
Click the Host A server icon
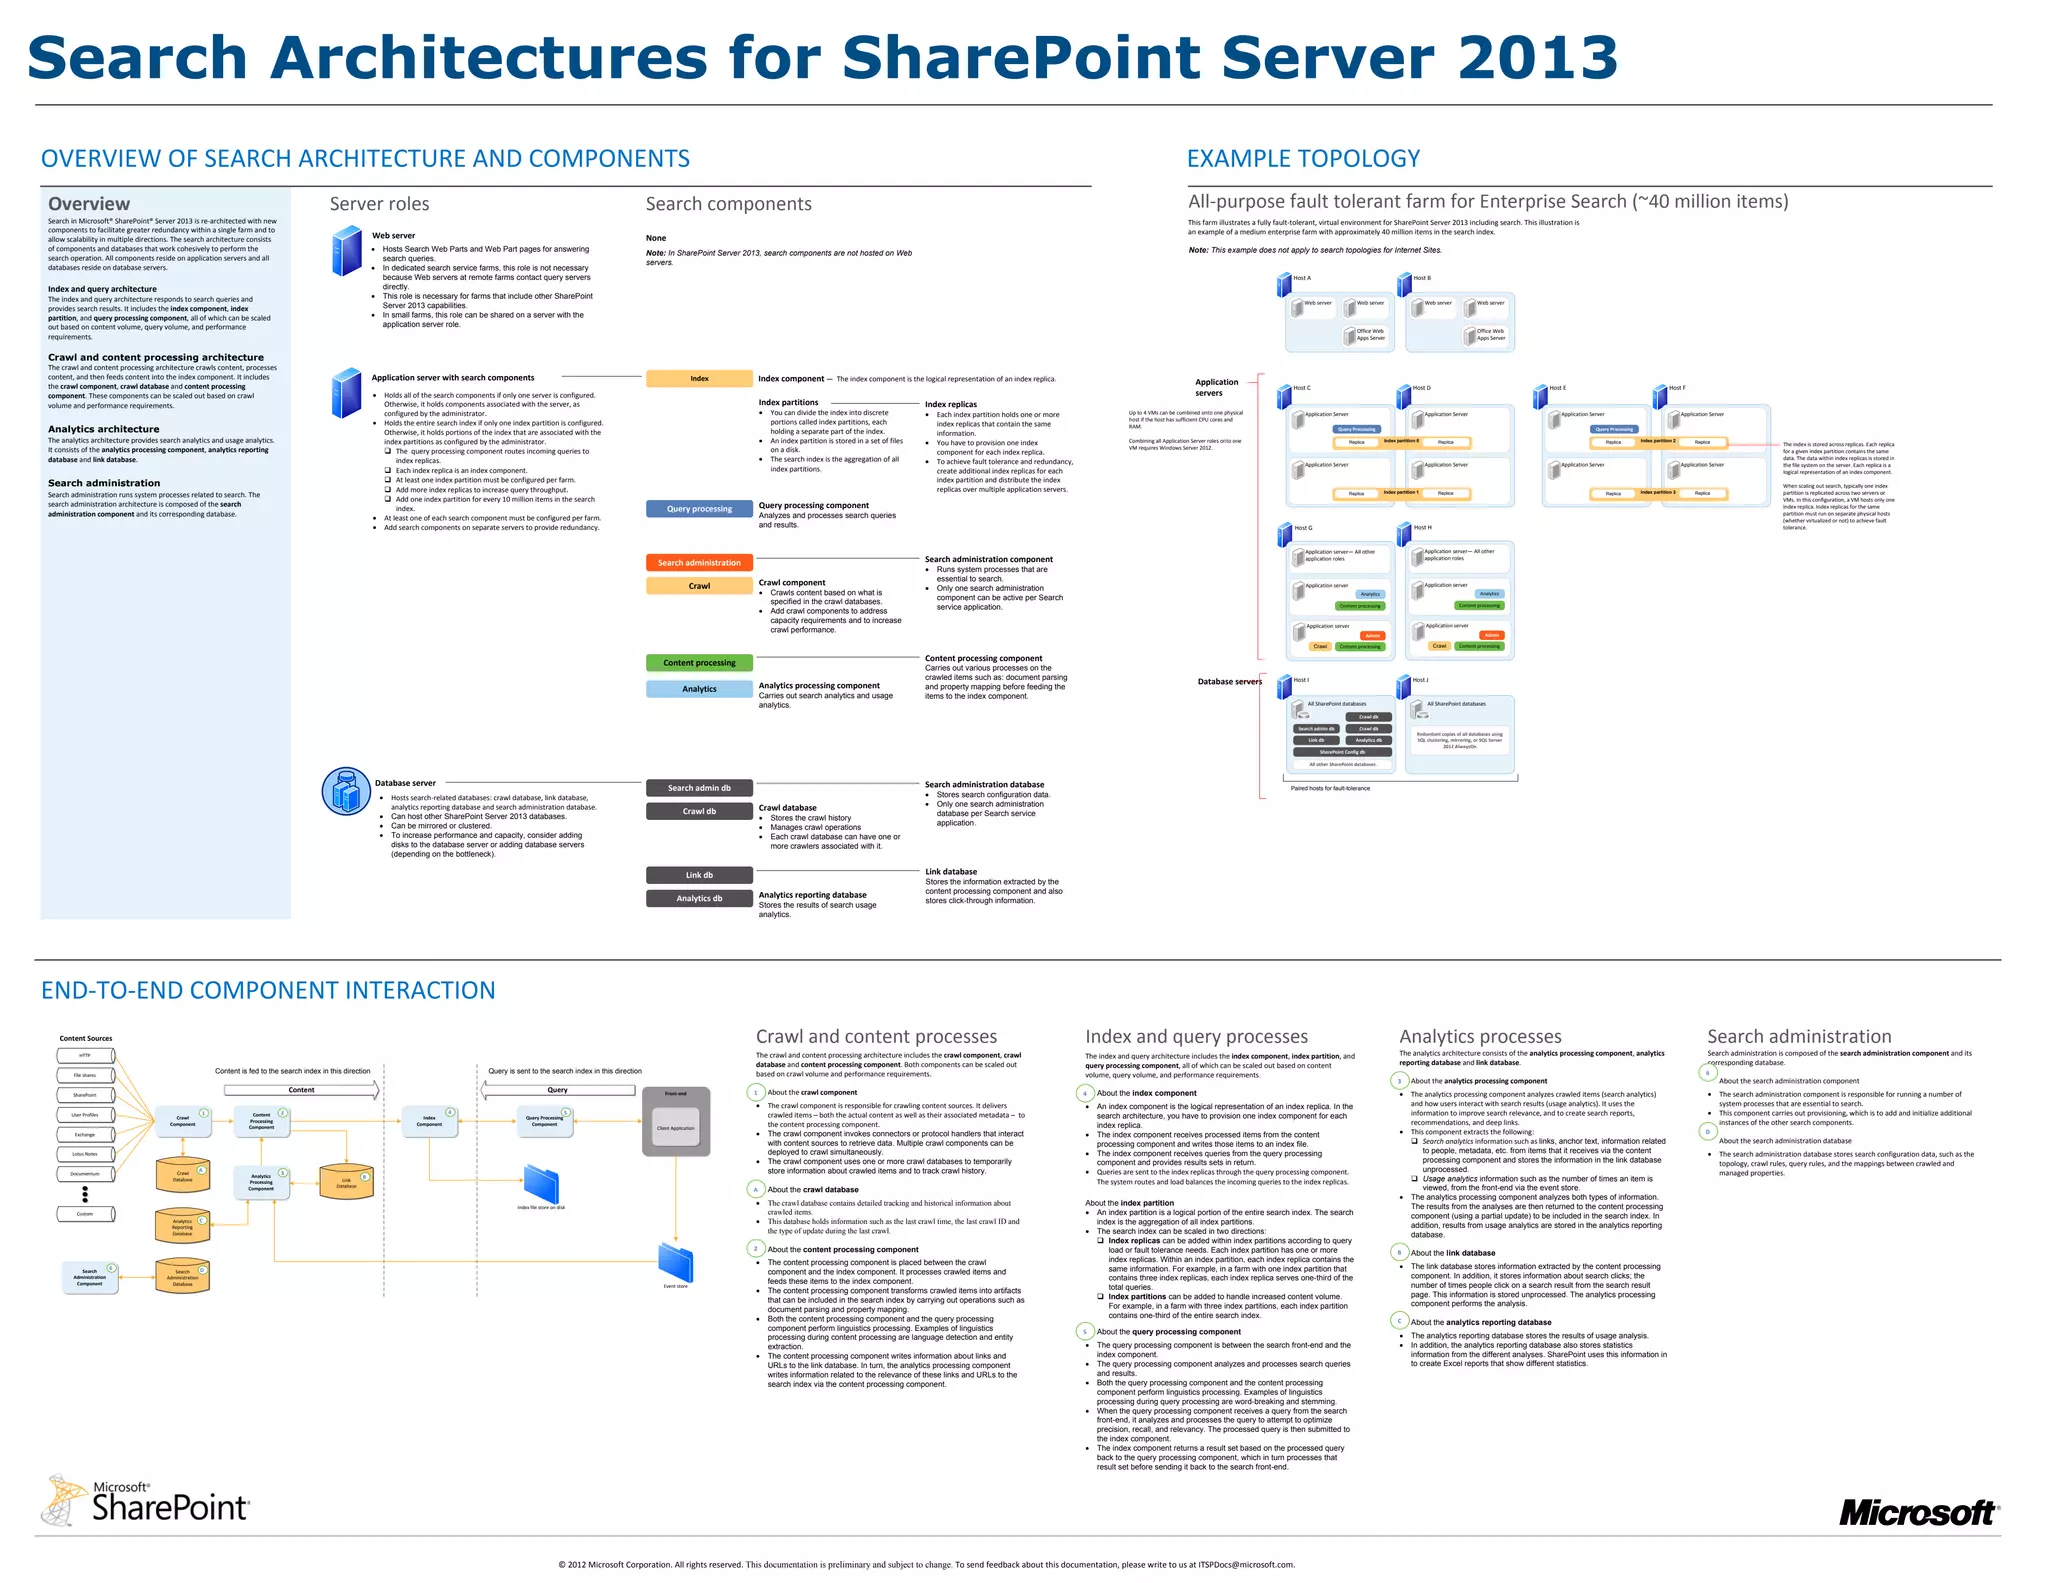[1284, 284]
